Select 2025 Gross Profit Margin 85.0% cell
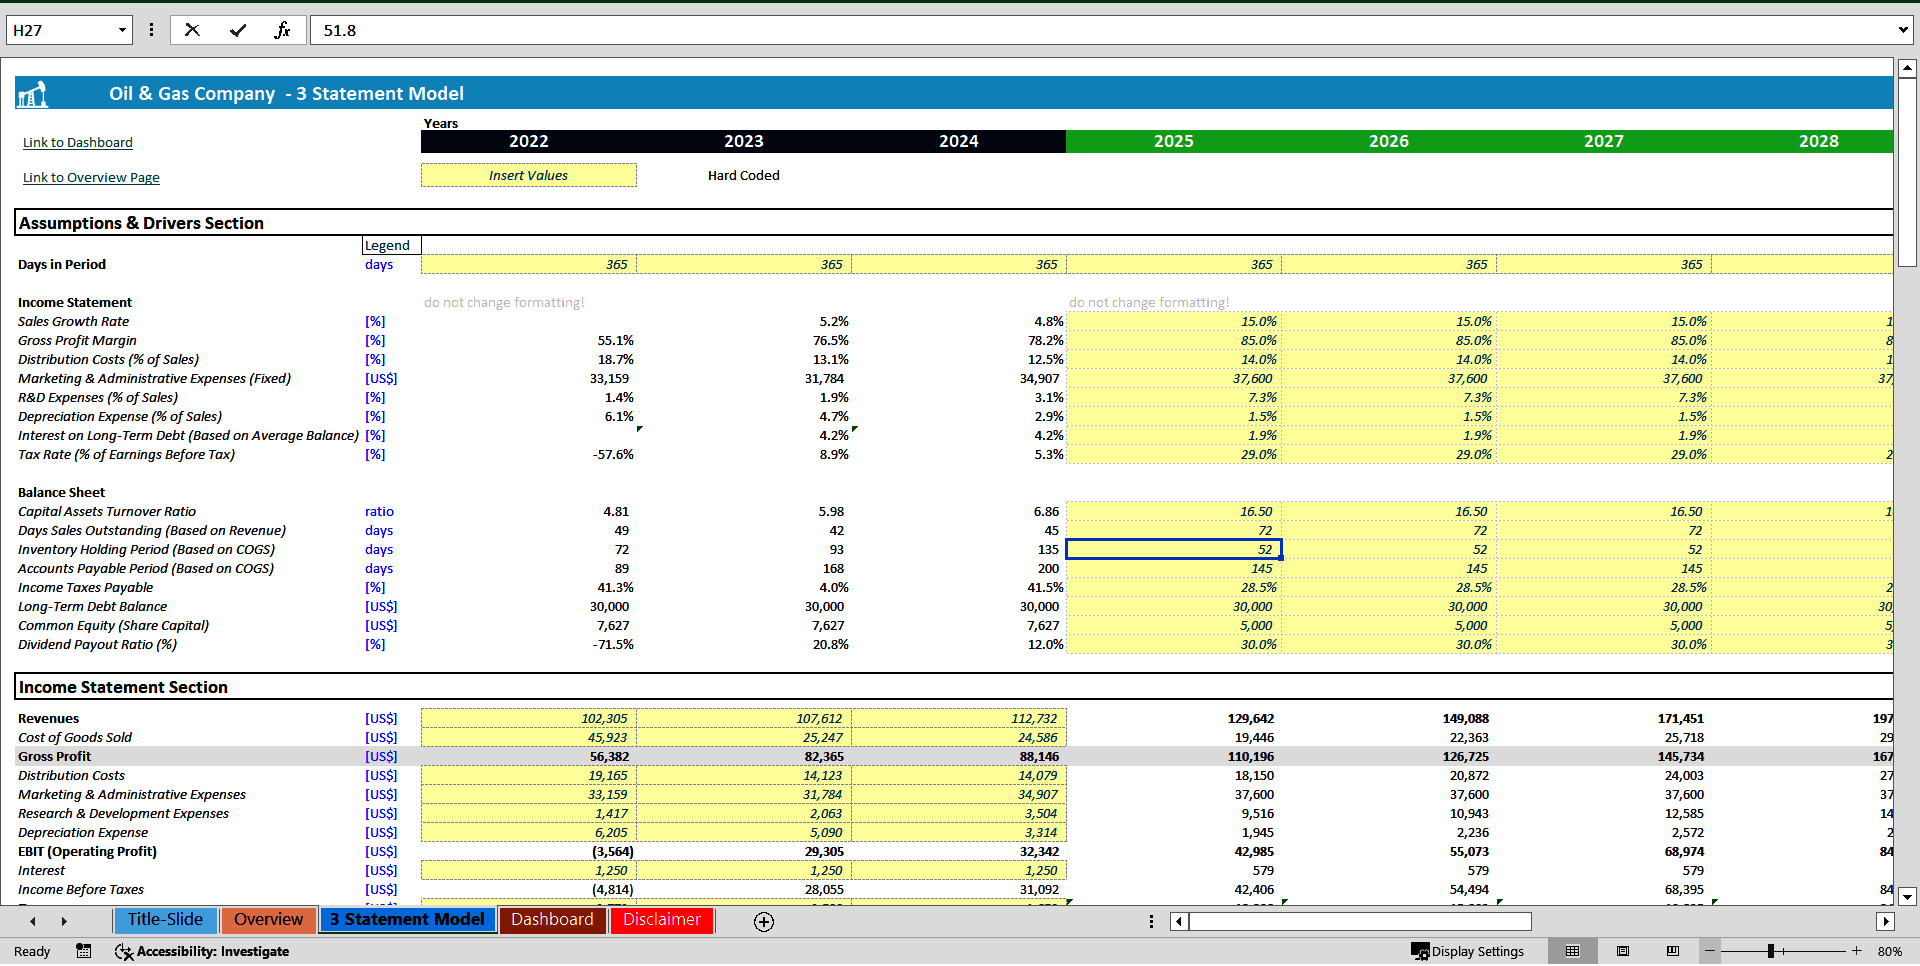The image size is (1920, 966). 1174,341
